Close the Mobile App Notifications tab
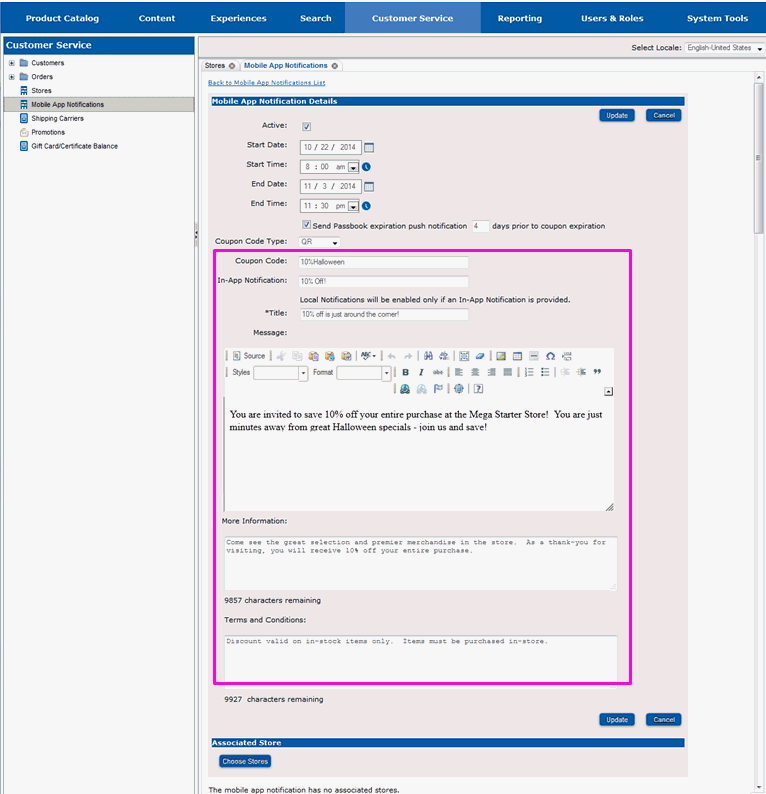The image size is (766, 794). point(335,66)
